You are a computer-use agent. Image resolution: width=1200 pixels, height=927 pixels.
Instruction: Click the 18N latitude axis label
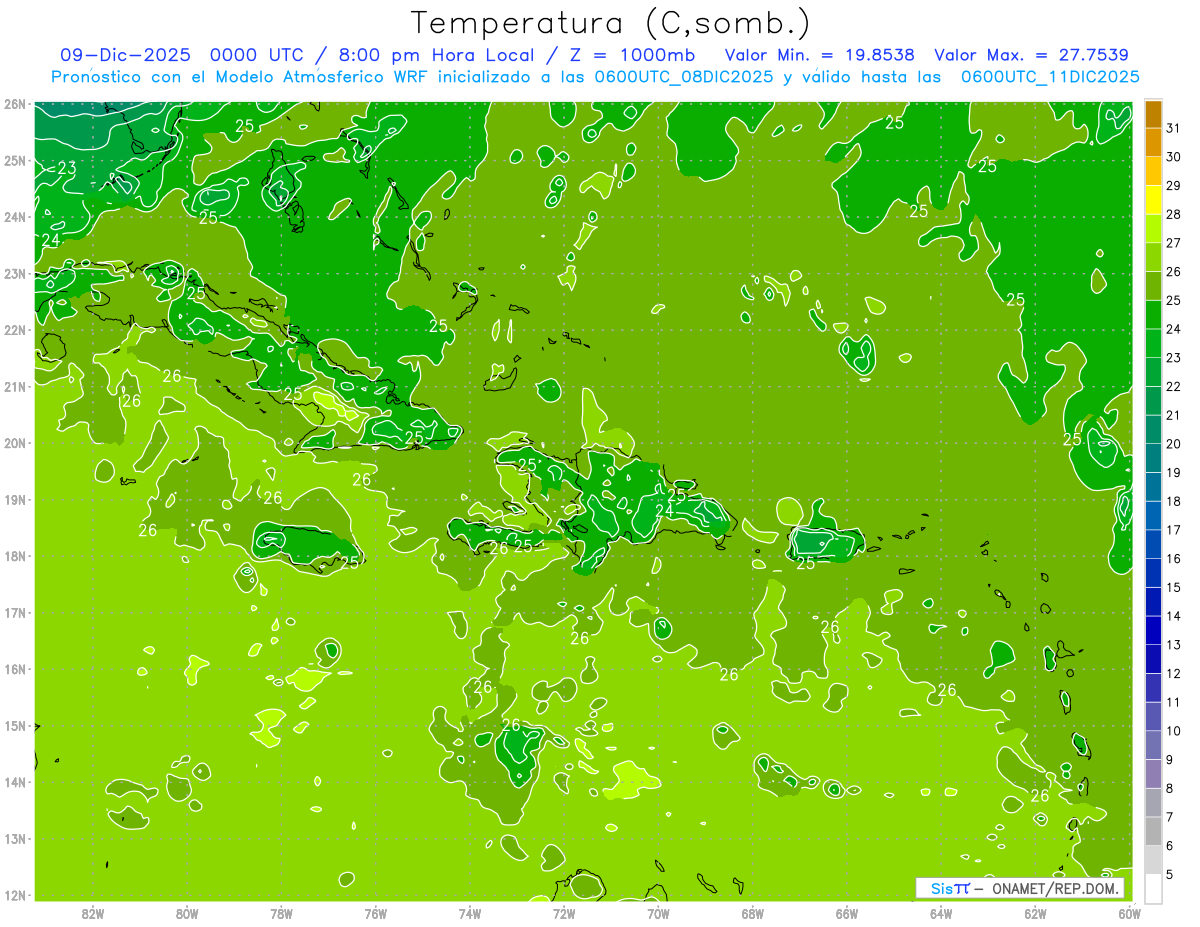pos(15,556)
